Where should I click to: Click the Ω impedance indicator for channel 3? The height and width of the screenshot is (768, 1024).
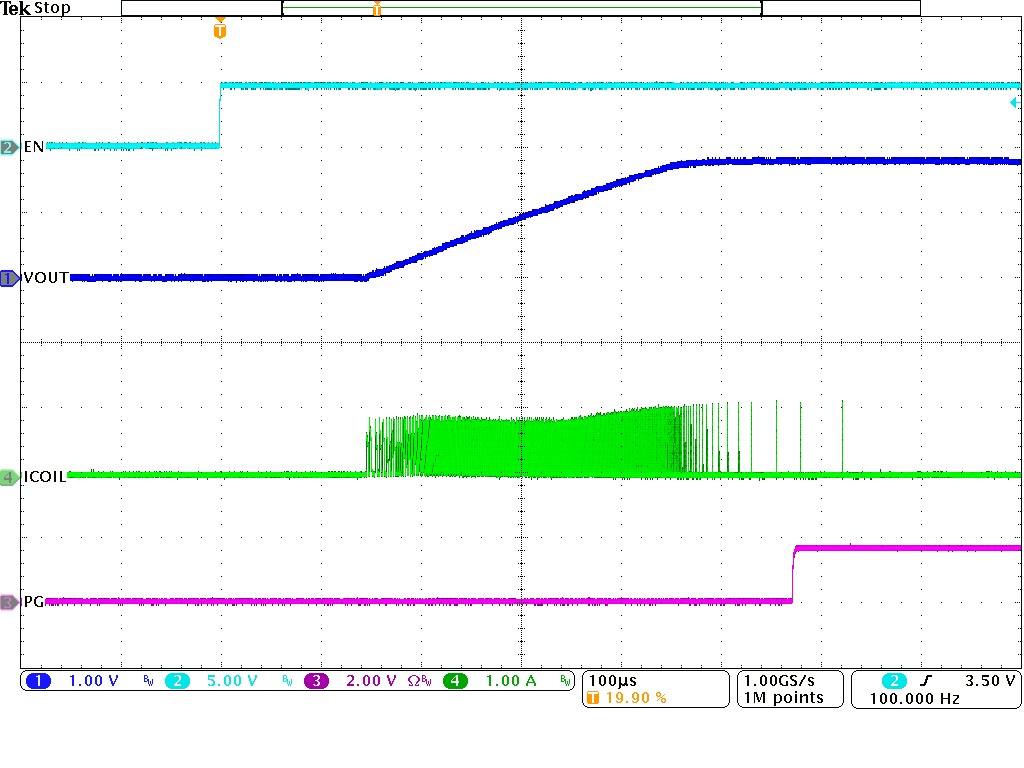412,681
